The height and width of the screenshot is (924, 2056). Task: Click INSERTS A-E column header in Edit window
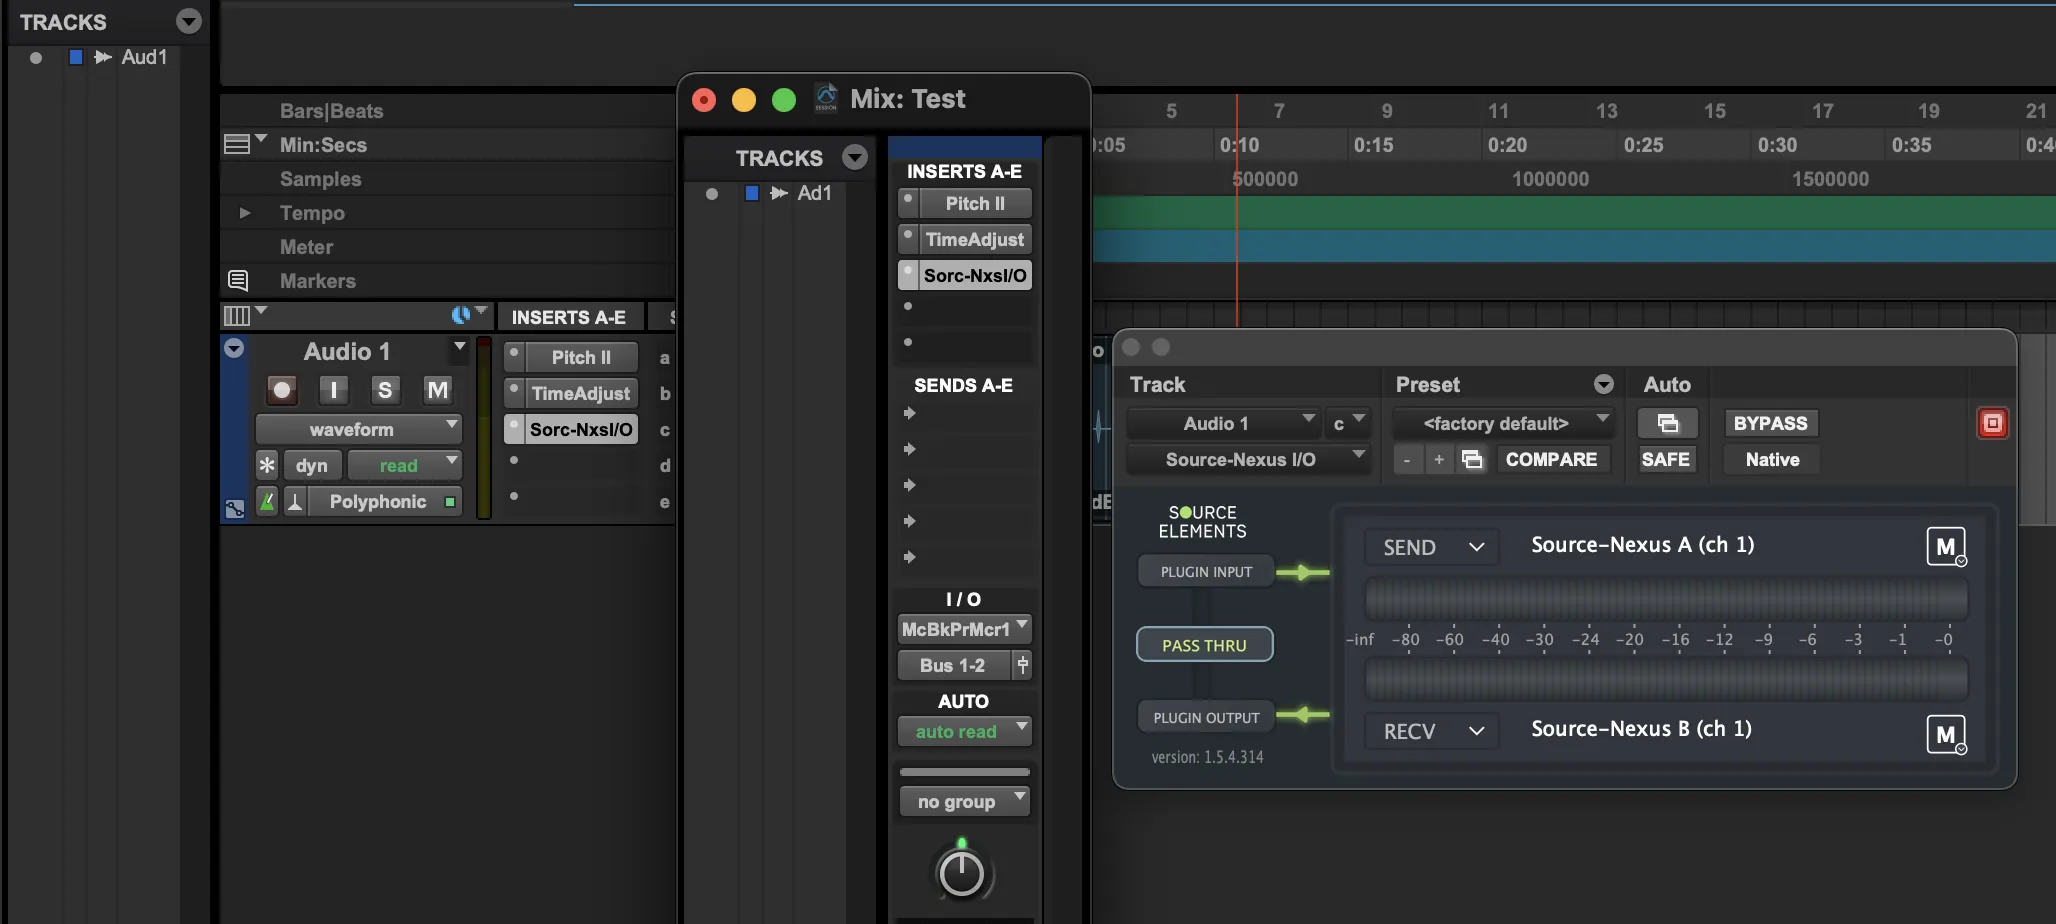pos(569,317)
